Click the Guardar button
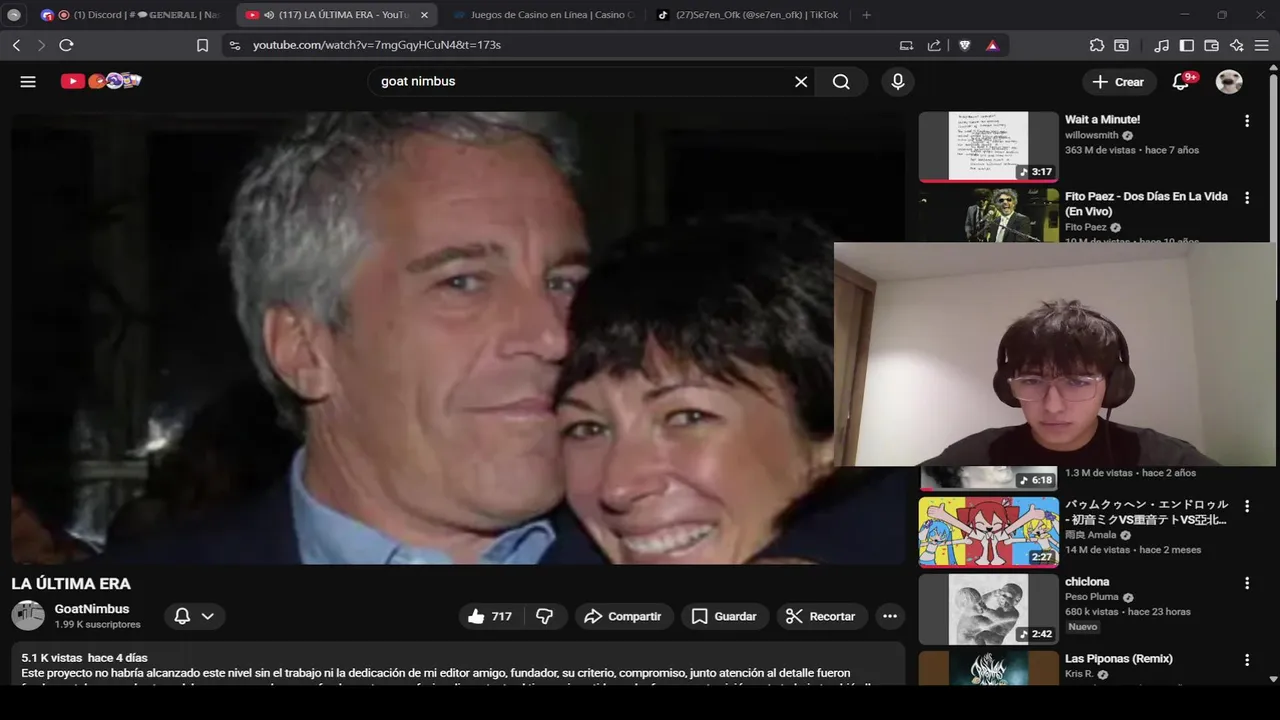 point(725,616)
